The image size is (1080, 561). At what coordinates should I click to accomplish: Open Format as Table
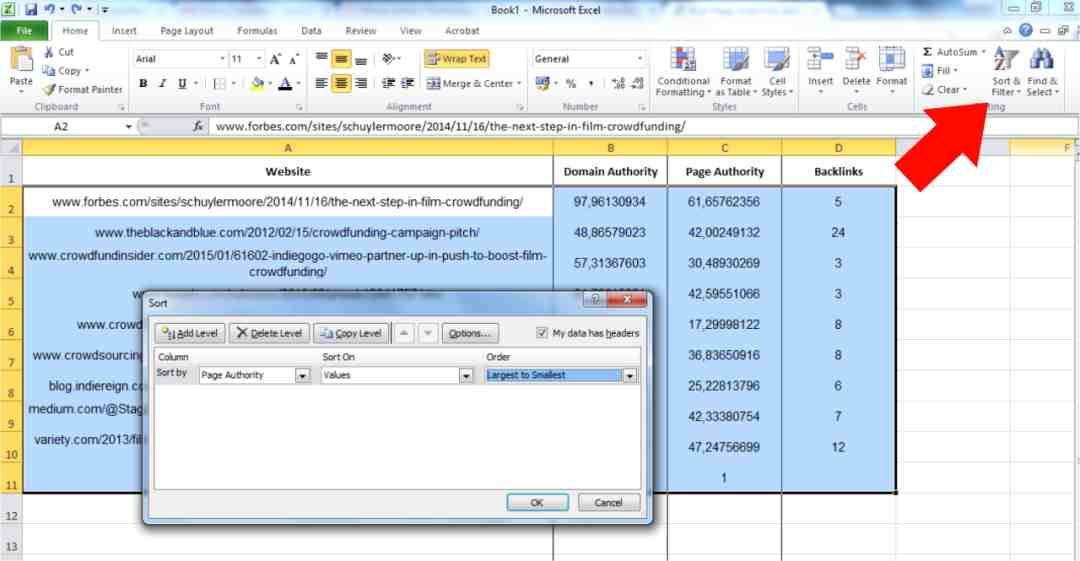[x=736, y=72]
